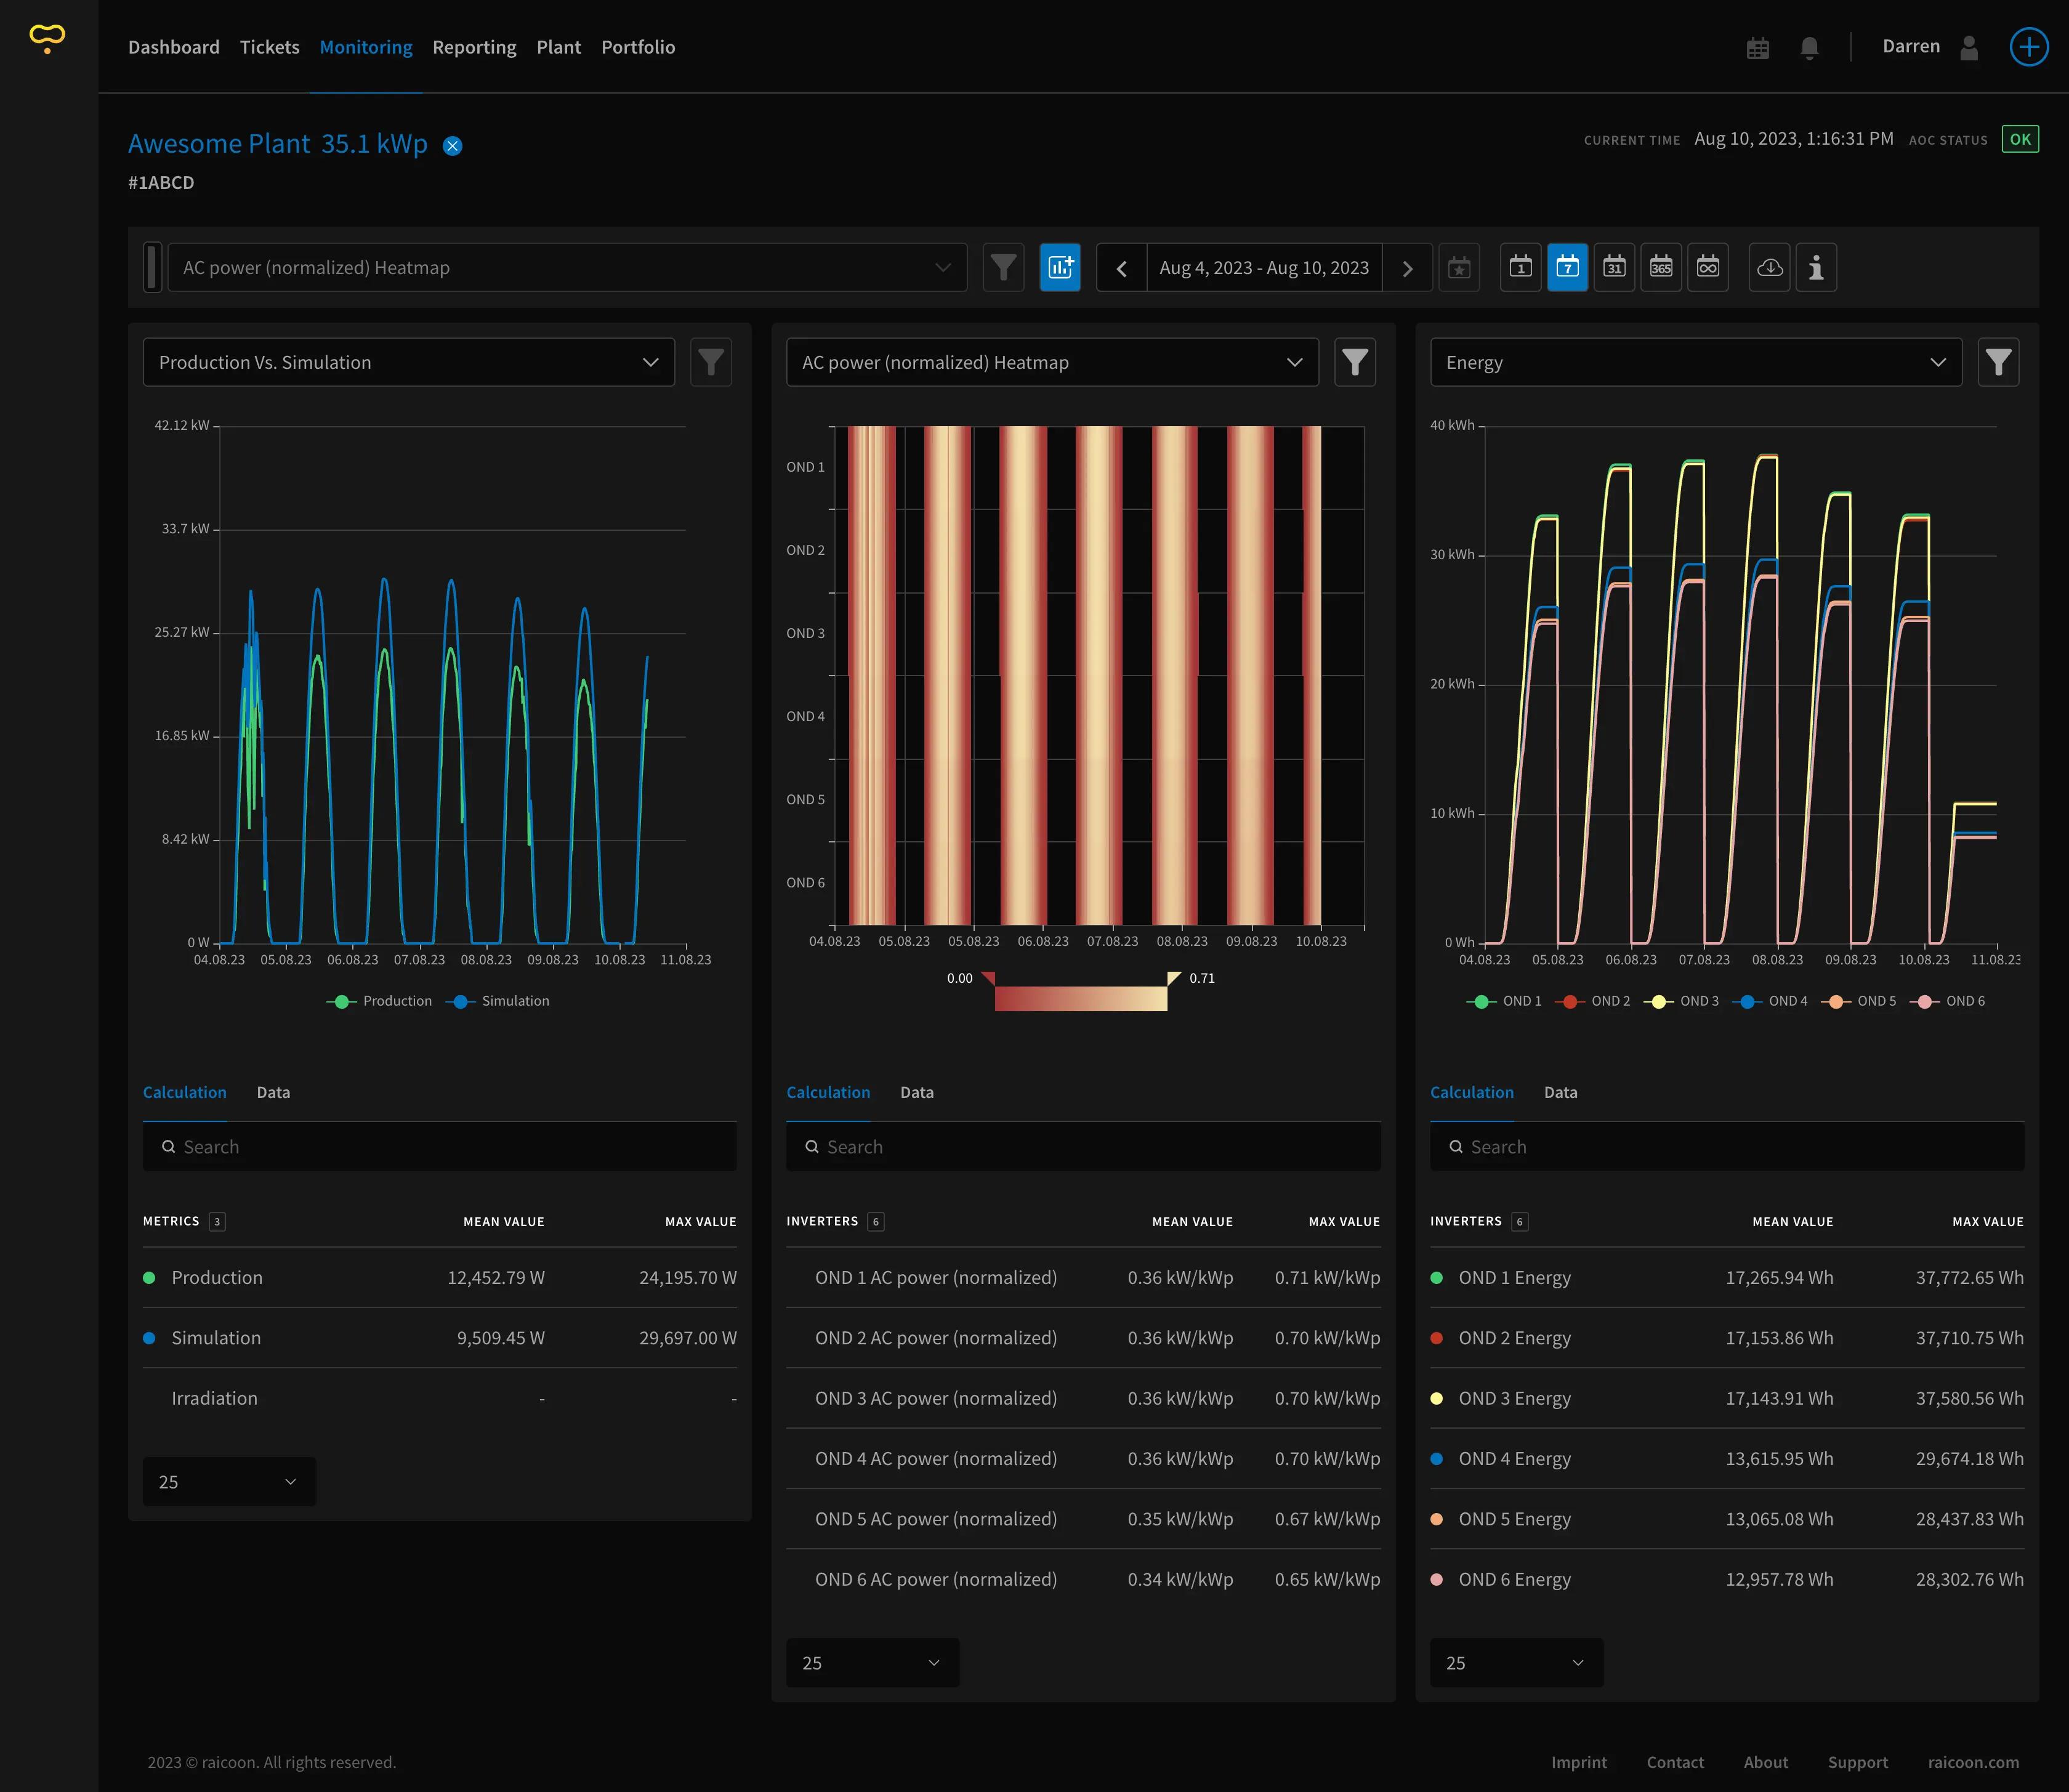Open the Energy chart dropdown
Viewport: 2069px width, 1792px height.
[1696, 362]
